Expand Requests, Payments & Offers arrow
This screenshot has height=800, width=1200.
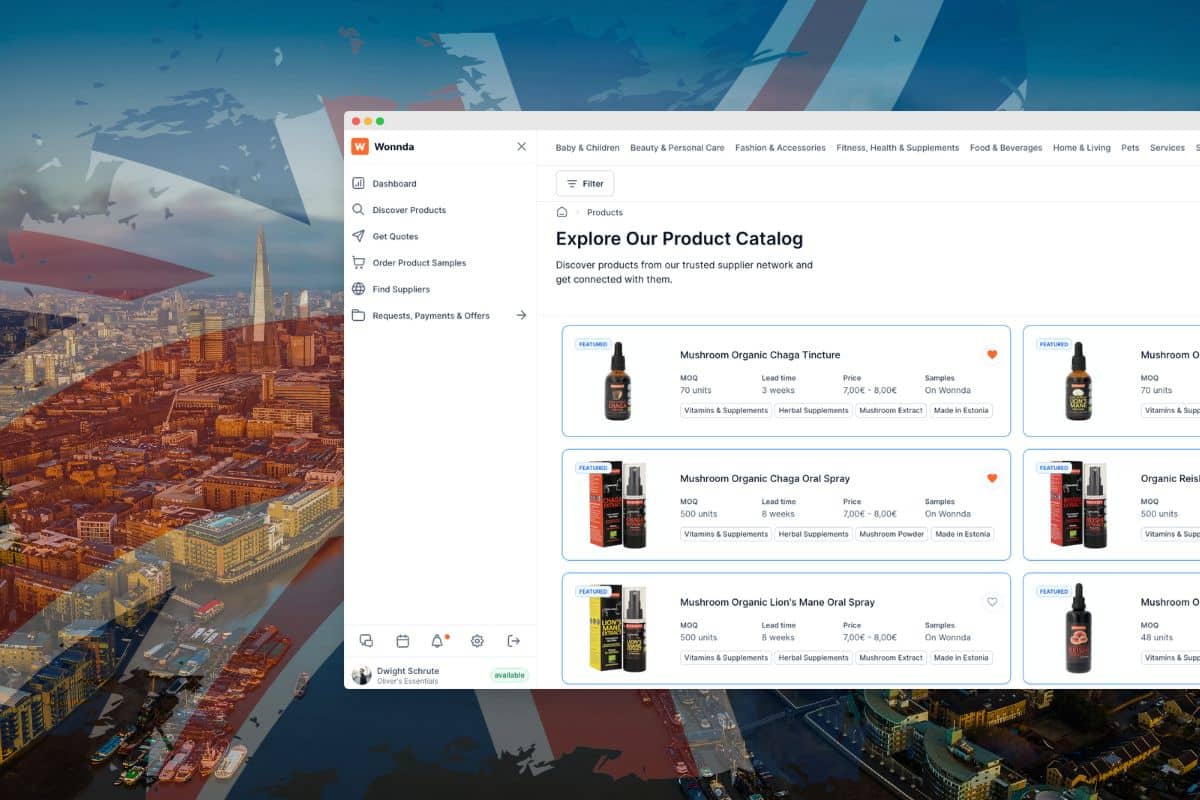(x=521, y=315)
